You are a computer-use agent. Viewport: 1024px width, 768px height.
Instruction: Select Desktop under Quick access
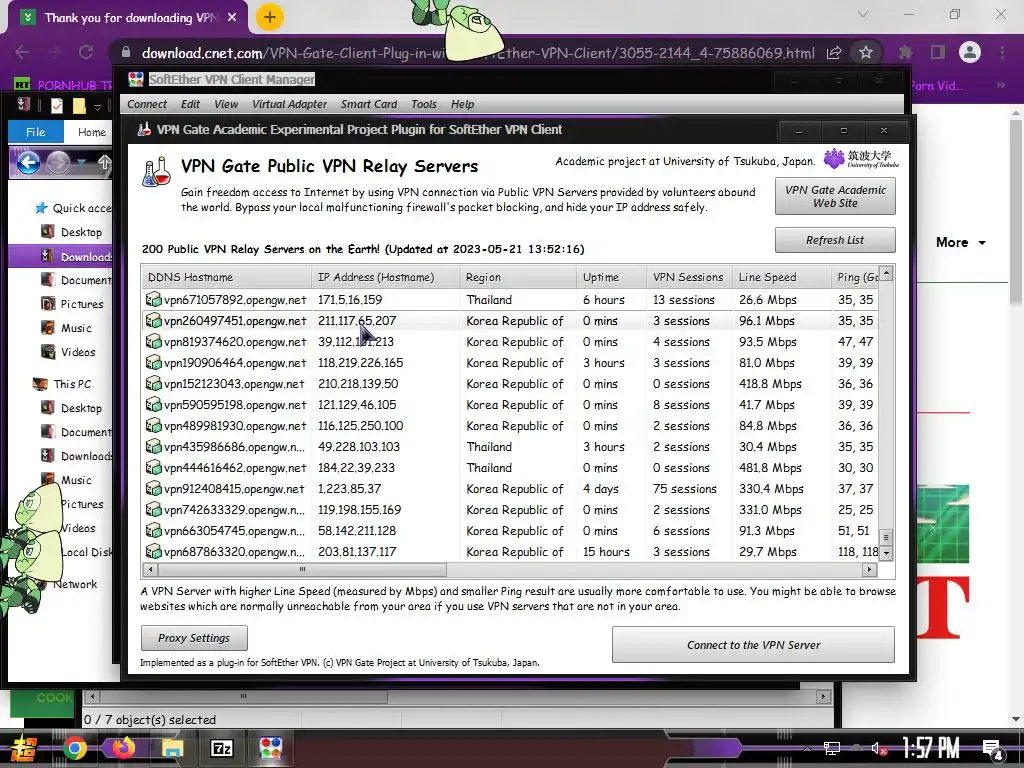coord(81,232)
